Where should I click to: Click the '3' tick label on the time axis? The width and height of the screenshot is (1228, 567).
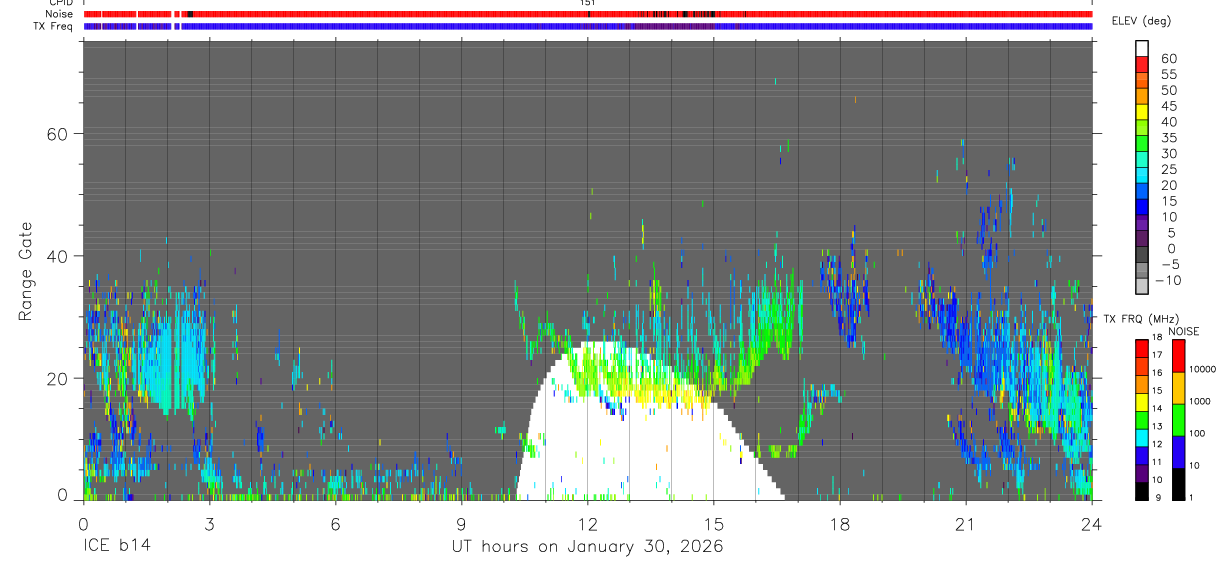point(209,523)
